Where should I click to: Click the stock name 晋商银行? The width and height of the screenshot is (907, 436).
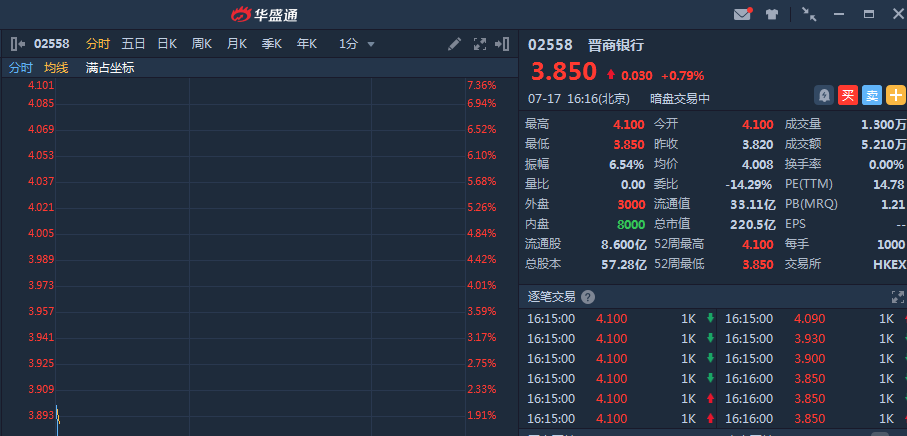tap(615, 45)
